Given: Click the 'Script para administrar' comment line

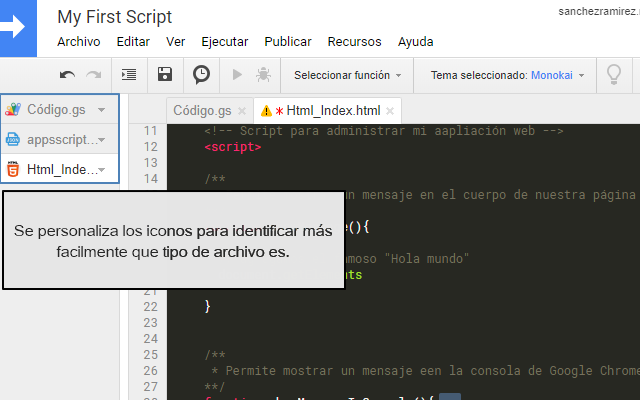Looking at the screenshot, I should click(384, 131).
